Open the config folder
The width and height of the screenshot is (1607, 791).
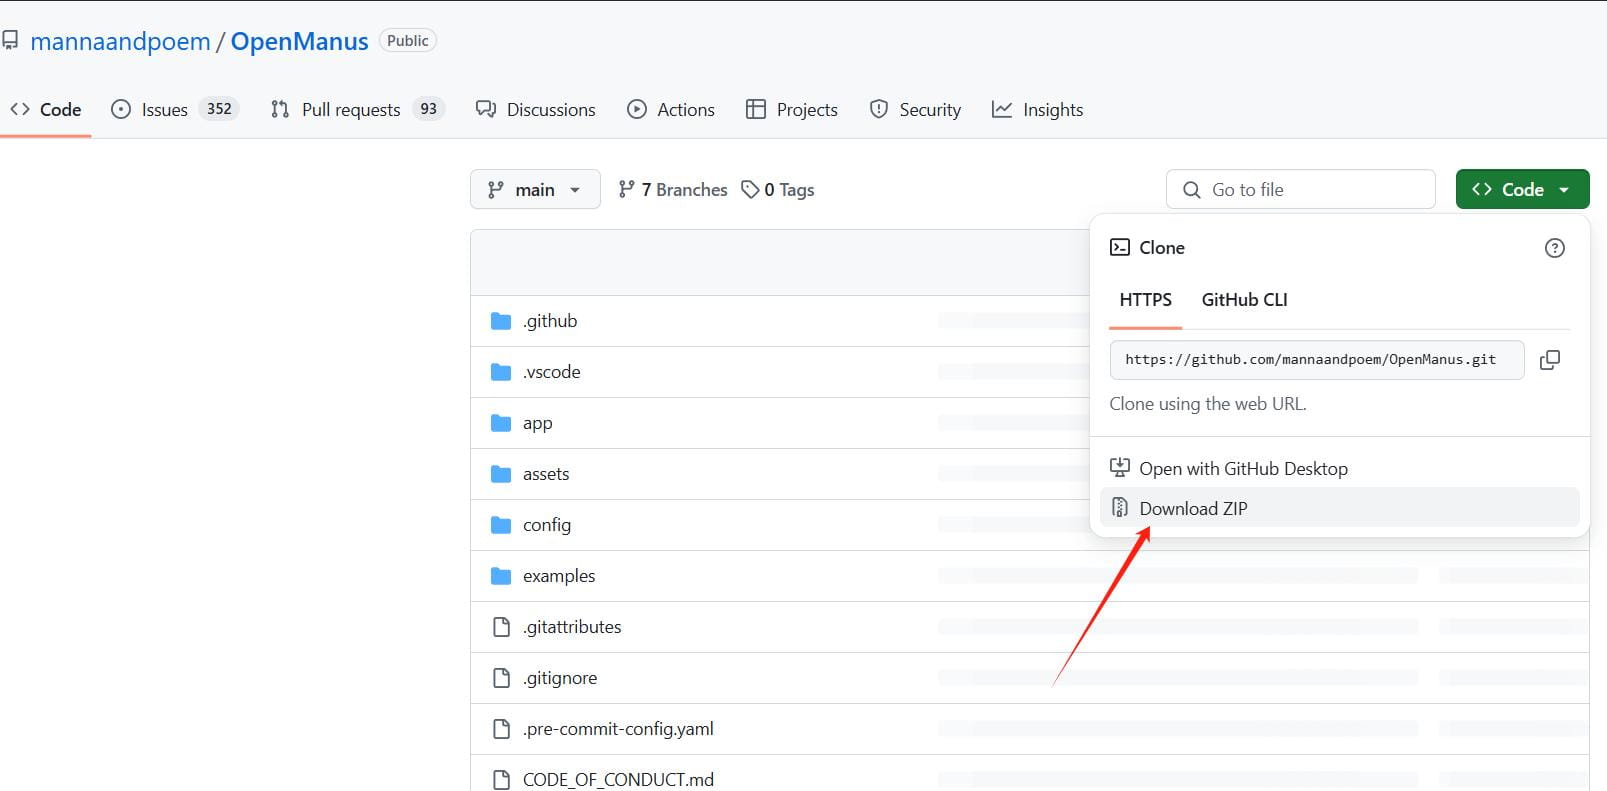pos(547,525)
